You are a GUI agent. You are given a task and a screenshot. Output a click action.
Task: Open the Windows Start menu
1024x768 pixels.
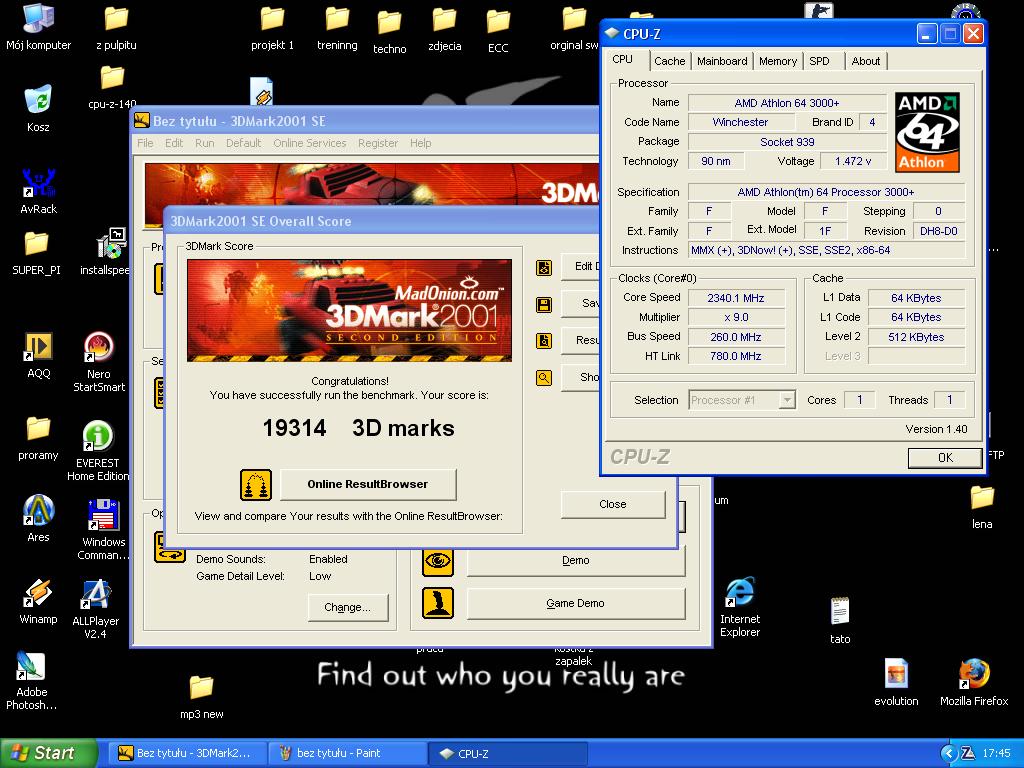point(48,753)
